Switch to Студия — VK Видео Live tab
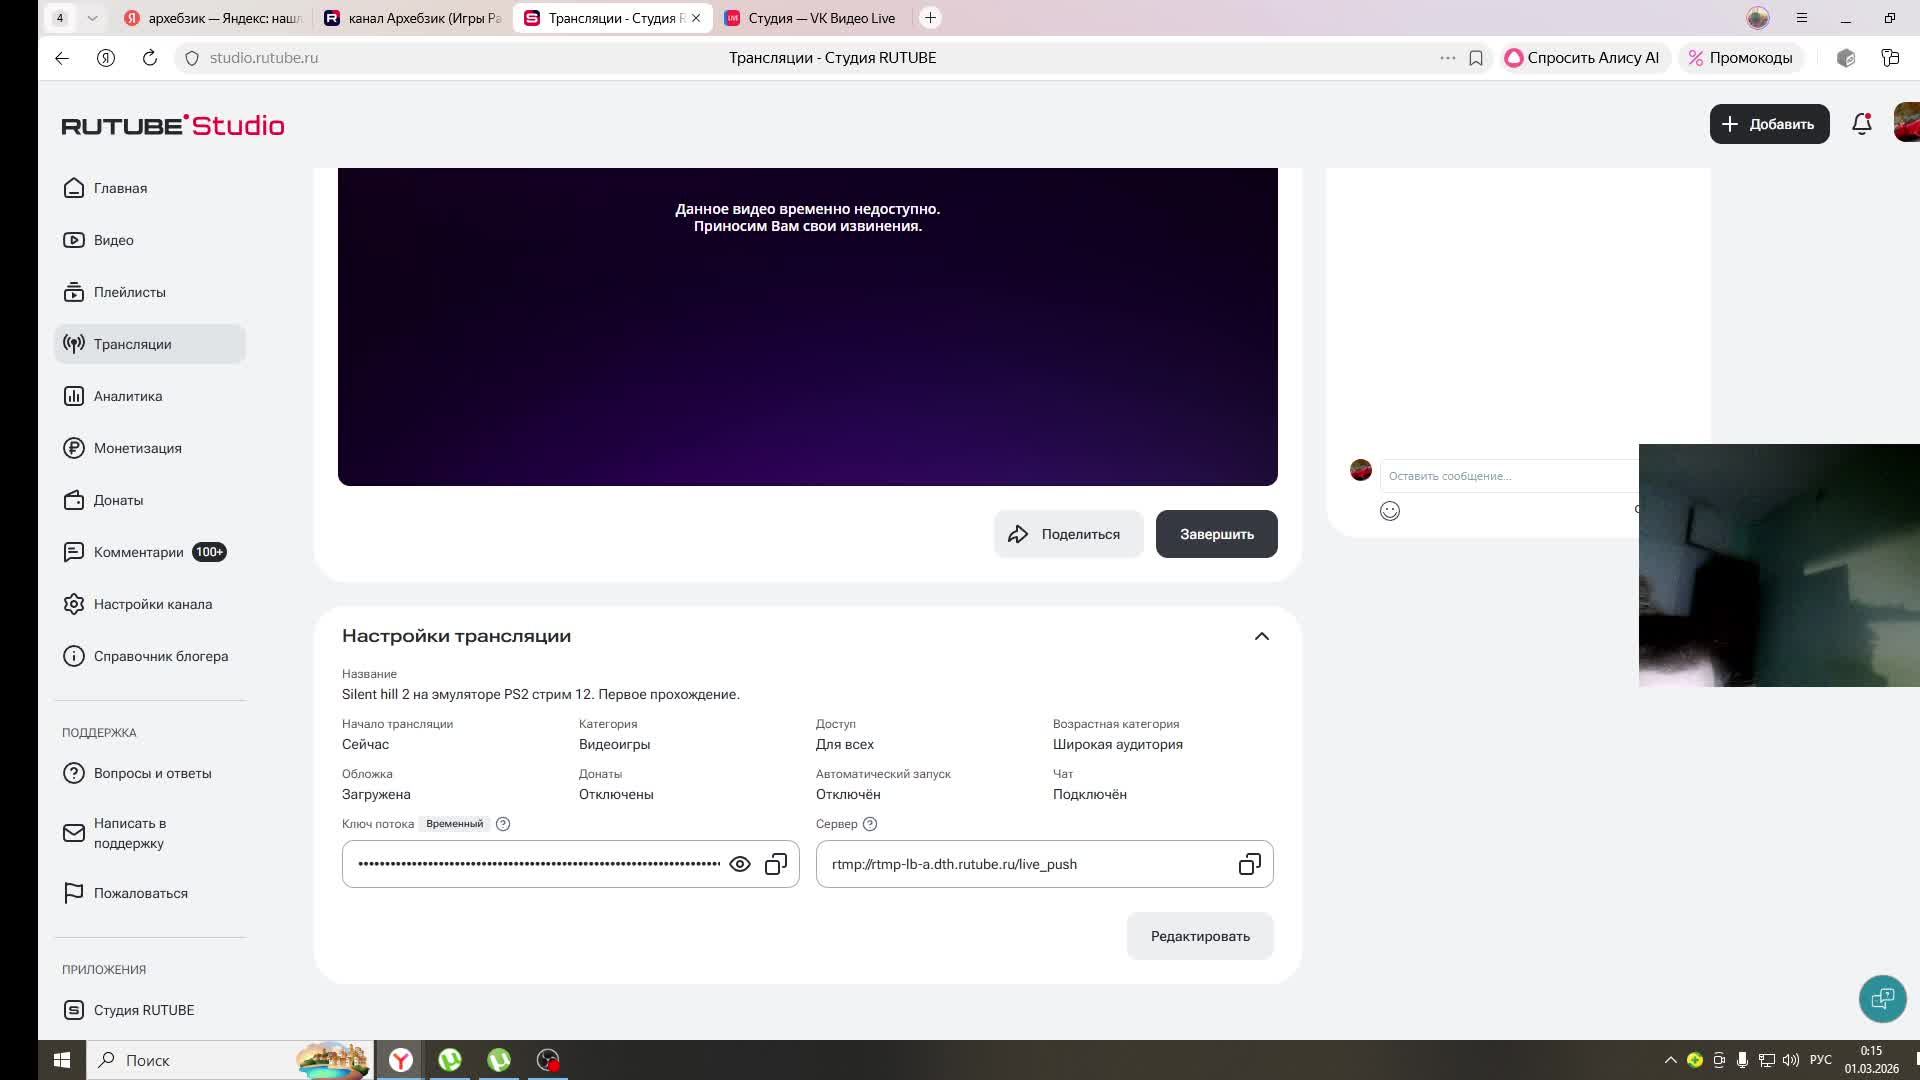Viewport: 1920px width, 1080px height. [820, 18]
